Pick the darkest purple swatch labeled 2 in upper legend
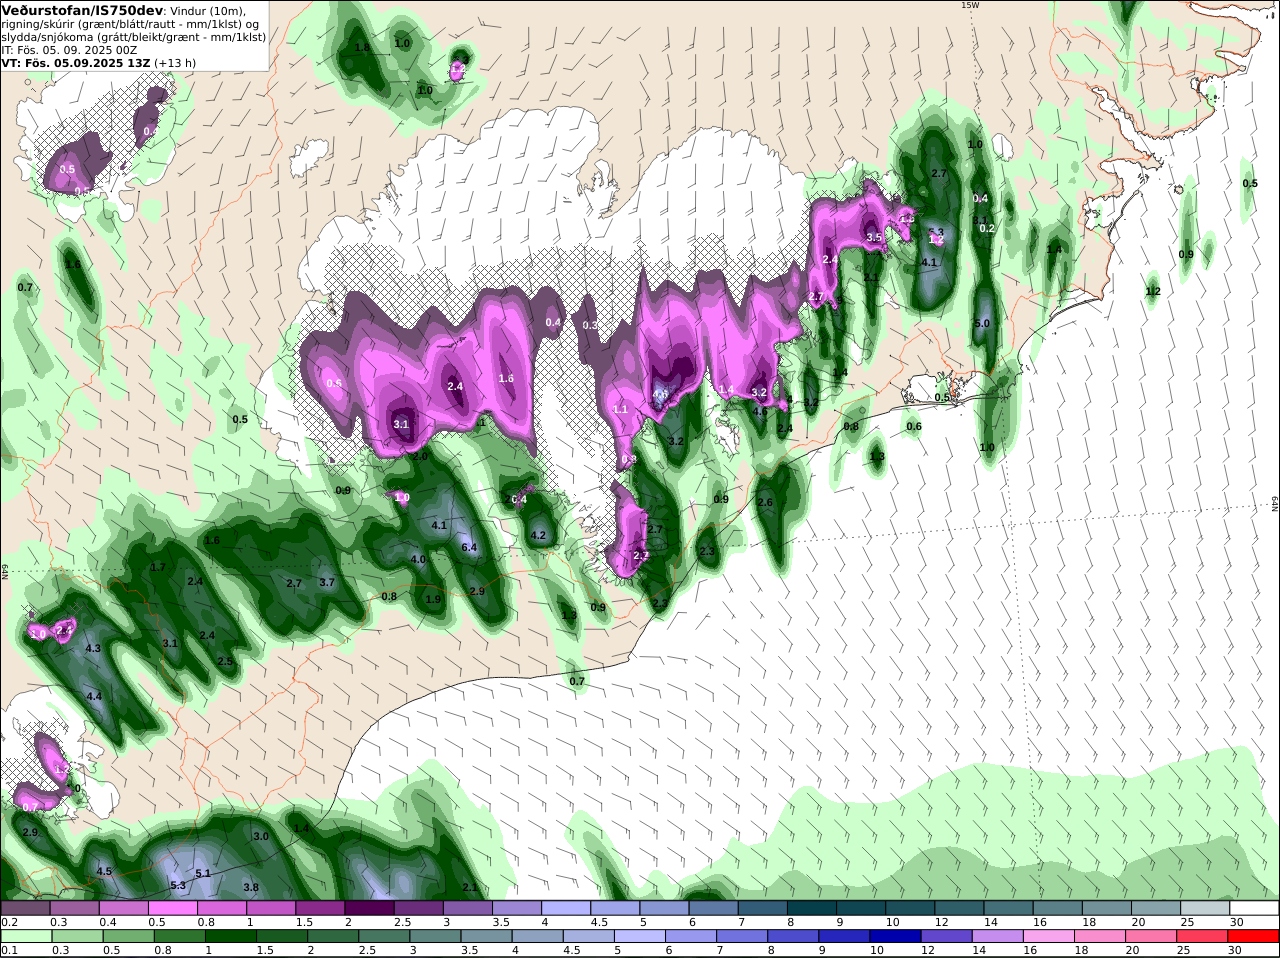 [x=369, y=908]
